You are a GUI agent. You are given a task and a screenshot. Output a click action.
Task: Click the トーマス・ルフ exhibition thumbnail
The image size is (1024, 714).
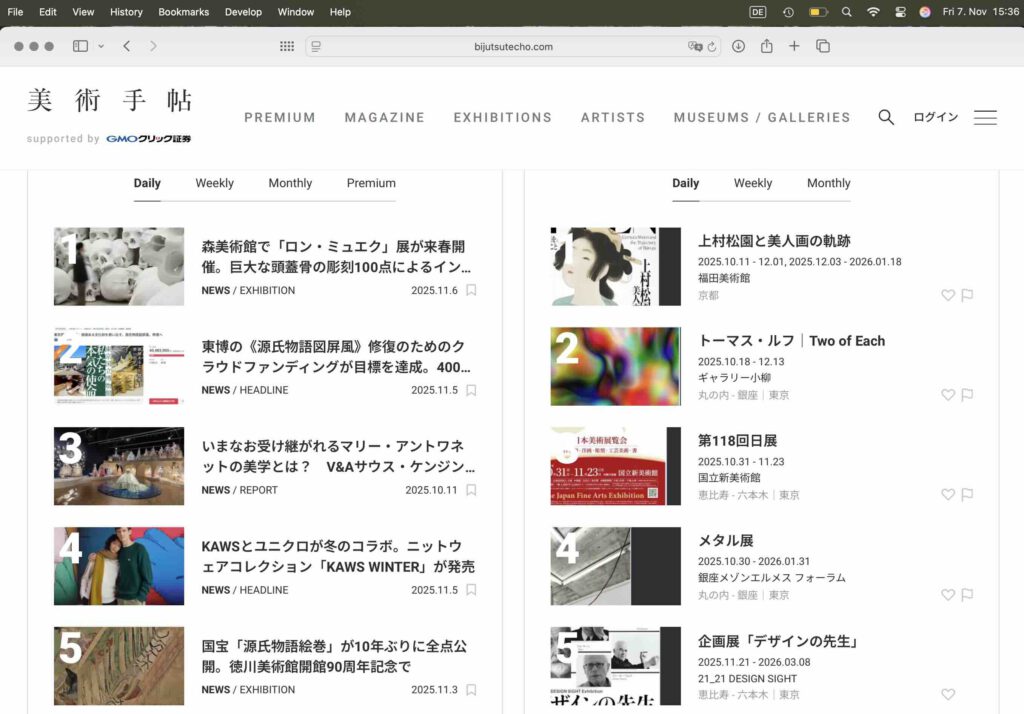coord(615,366)
